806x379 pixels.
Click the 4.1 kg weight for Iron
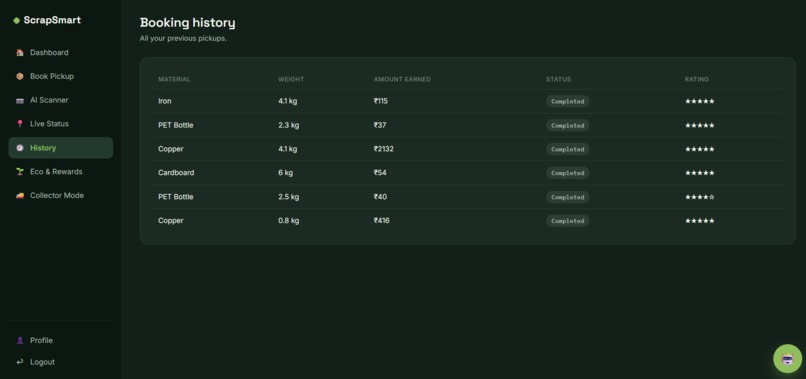[x=288, y=101]
